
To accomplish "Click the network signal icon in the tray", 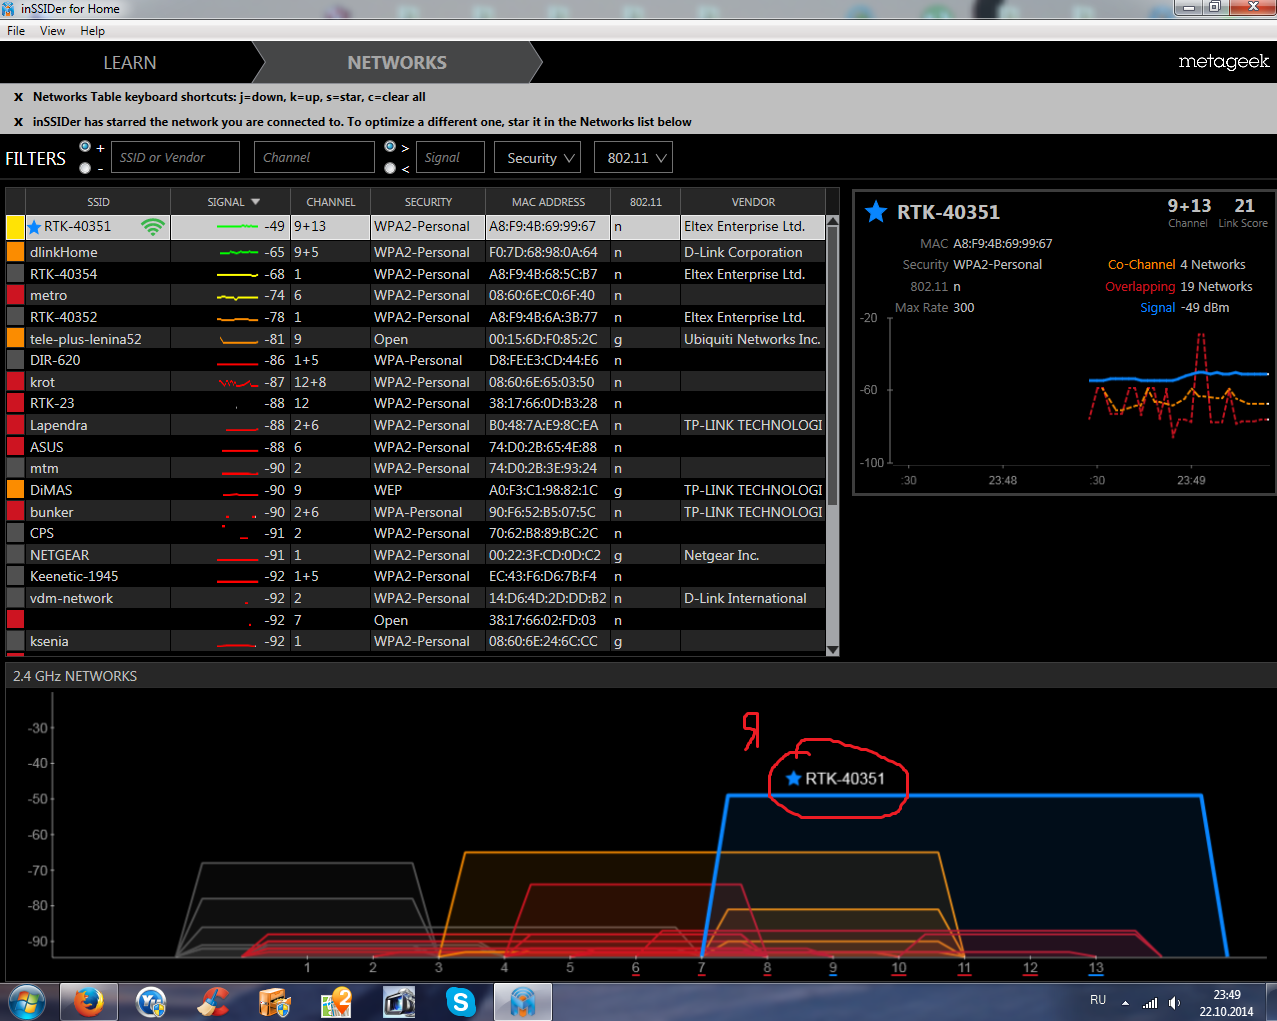I will 1150,1002.
